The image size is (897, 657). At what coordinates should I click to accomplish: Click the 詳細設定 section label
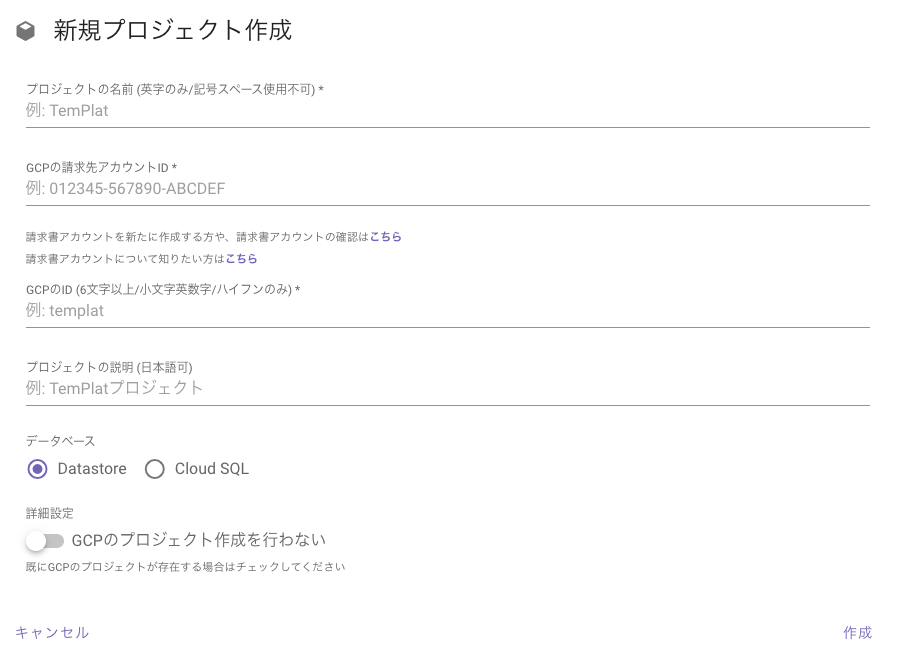click(x=50, y=513)
